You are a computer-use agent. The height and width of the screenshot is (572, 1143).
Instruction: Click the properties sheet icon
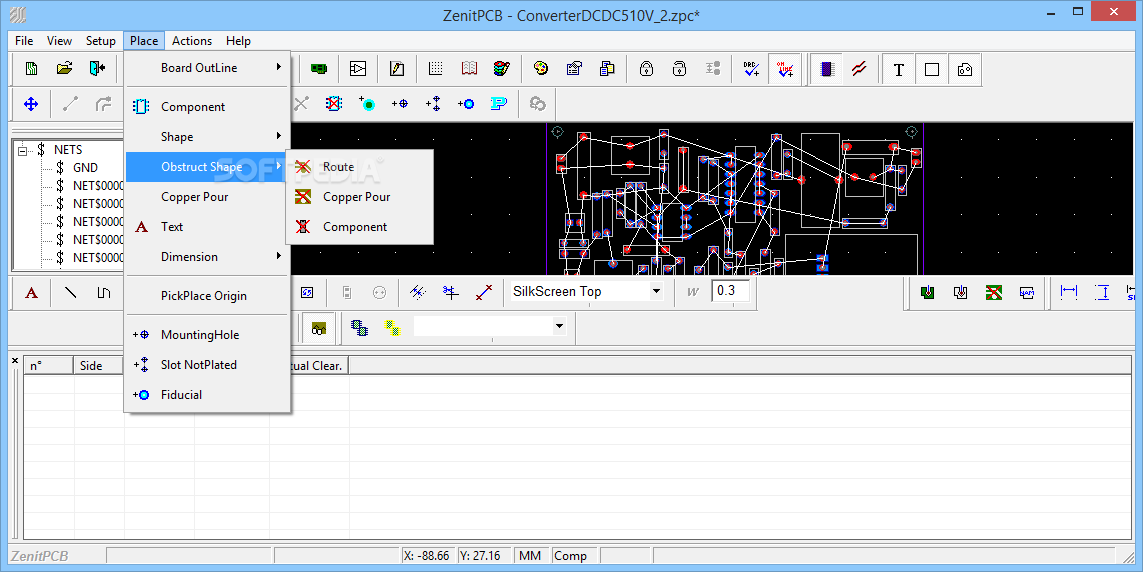tap(574, 68)
